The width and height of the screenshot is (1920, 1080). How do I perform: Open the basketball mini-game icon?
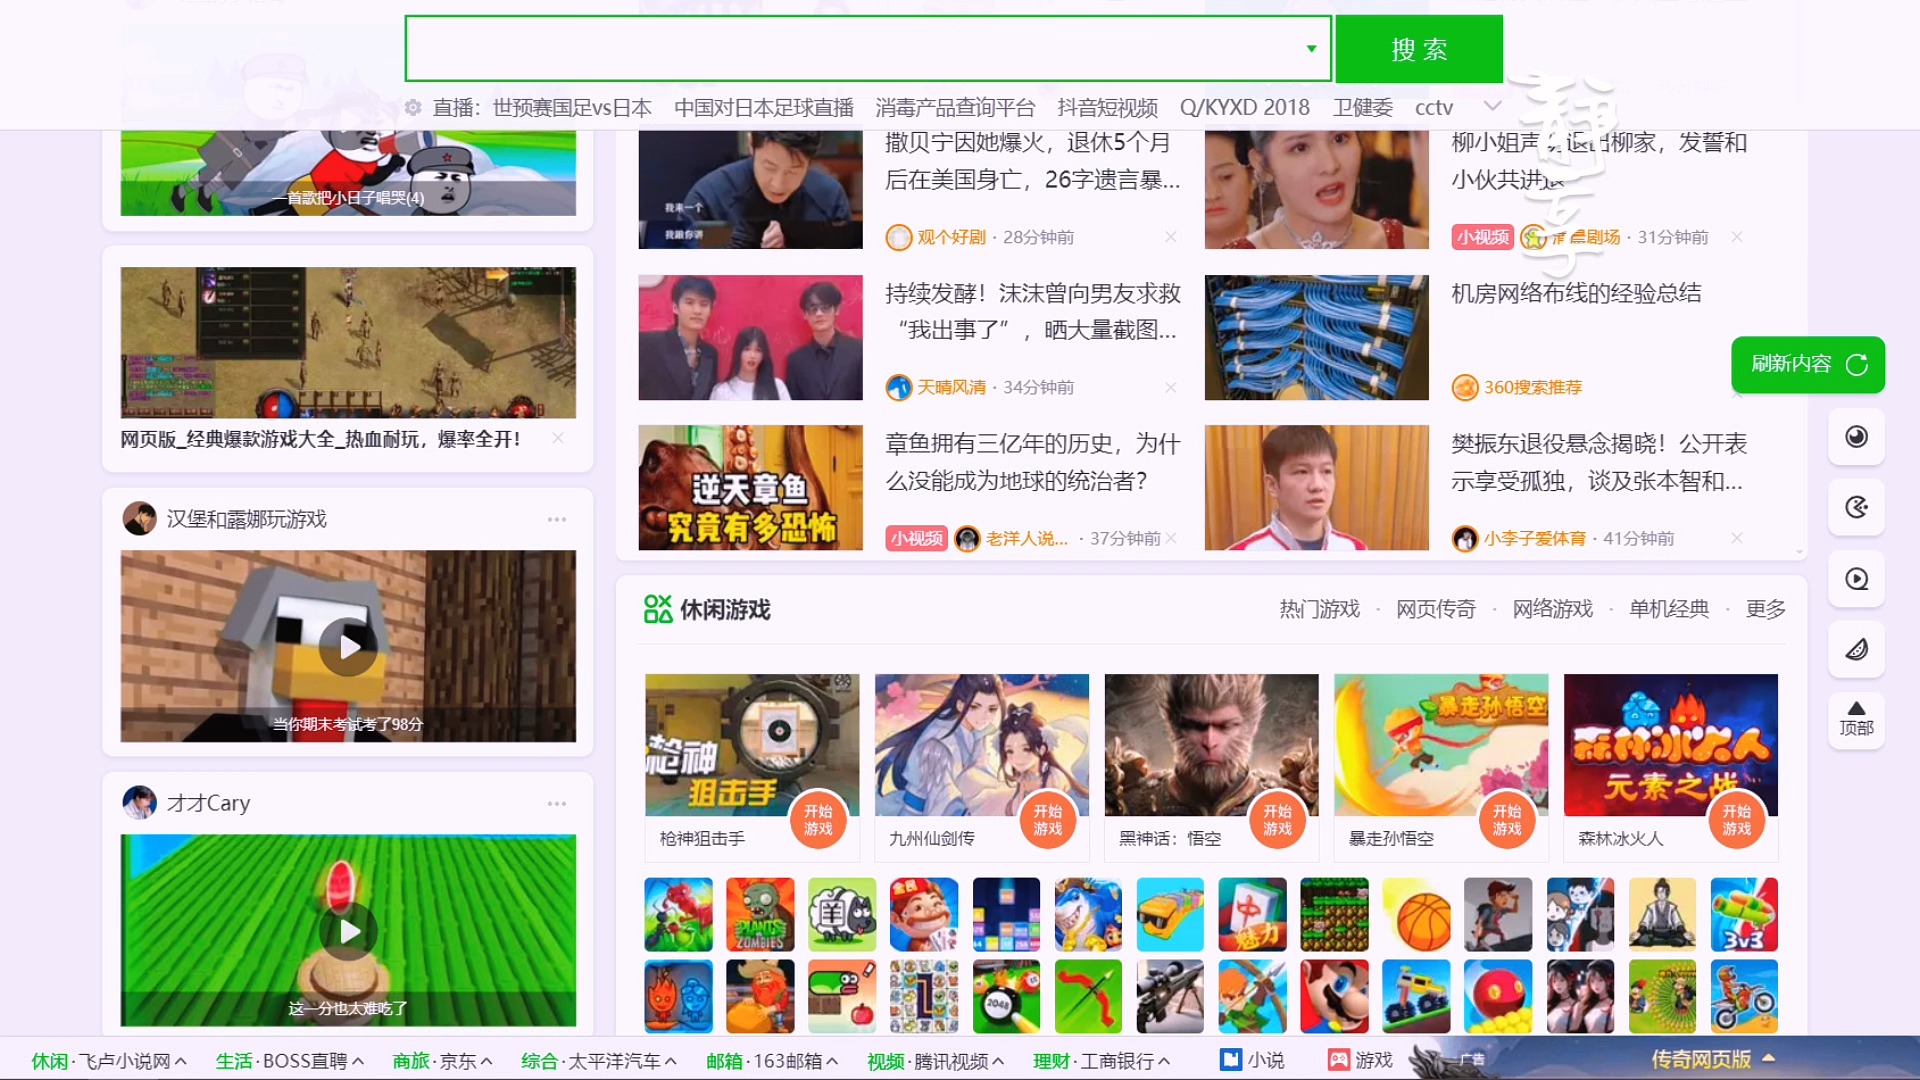tap(1416, 914)
